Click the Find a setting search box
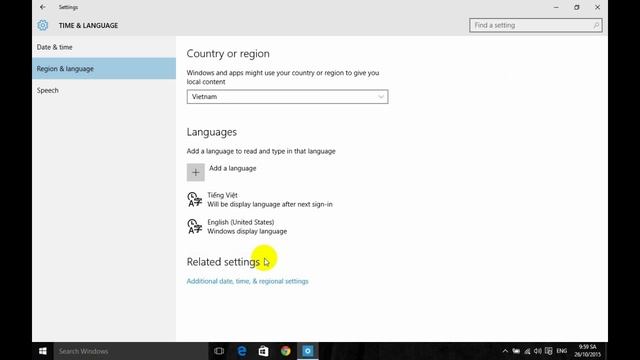 (536, 25)
